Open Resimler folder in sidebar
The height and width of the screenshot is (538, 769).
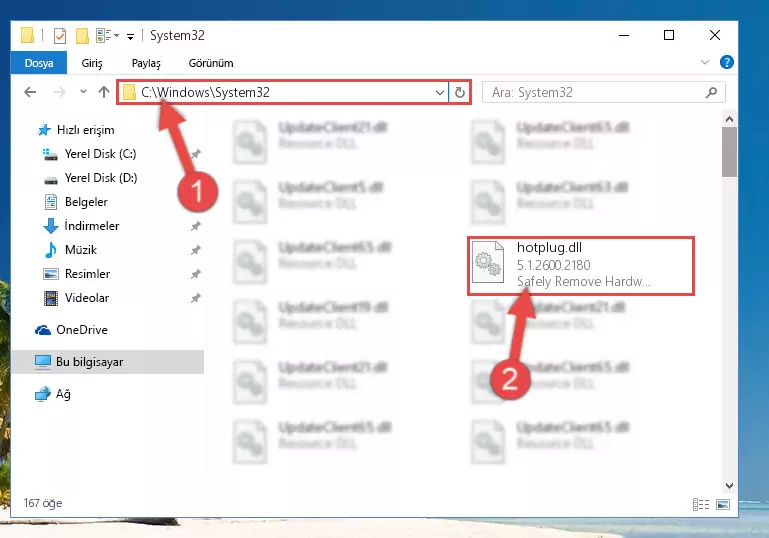point(87,274)
